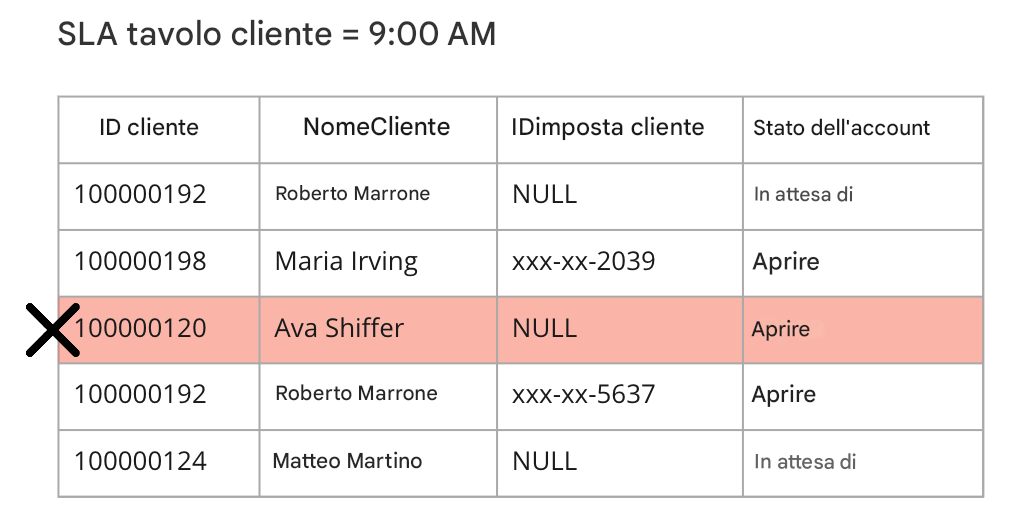Viewport: 1010px width, 522px height.
Task: Click tax ID xxx-xx-2039 cell
Action: (x=620, y=262)
